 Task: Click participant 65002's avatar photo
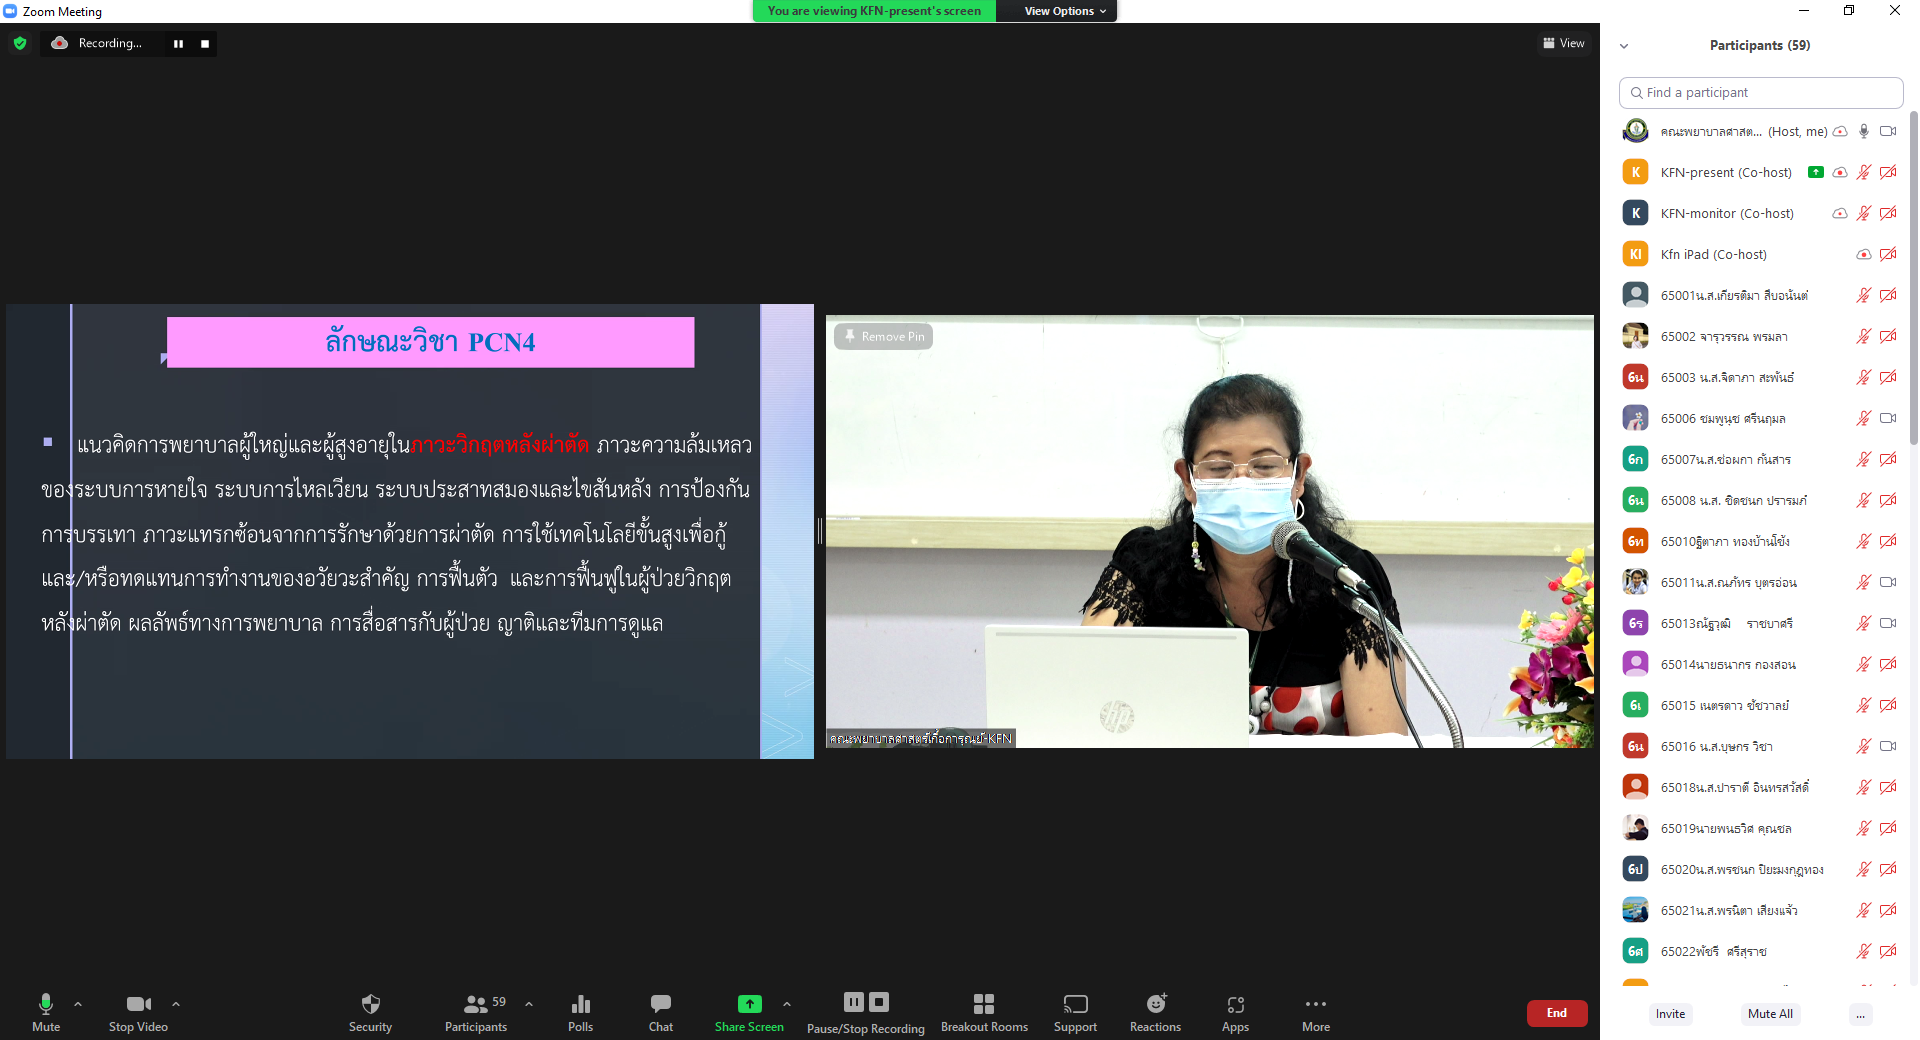(1635, 336)
